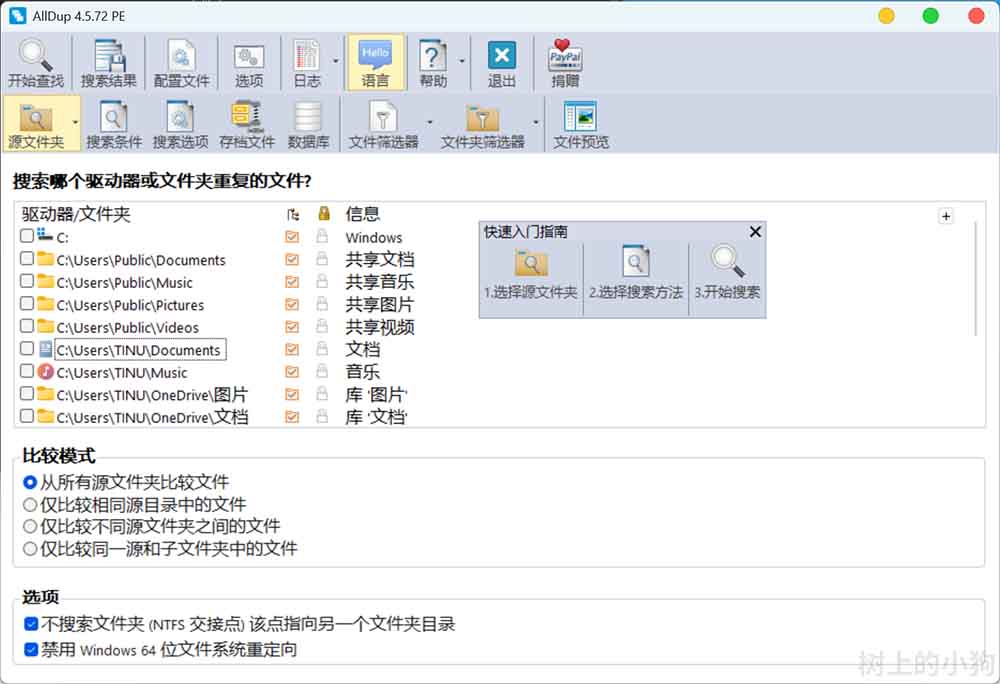Disable 禁用 Windows 64 位文件系统重定向 checkbox
Viewport: 1000px width, 684px height.
(x=31, y=650)
